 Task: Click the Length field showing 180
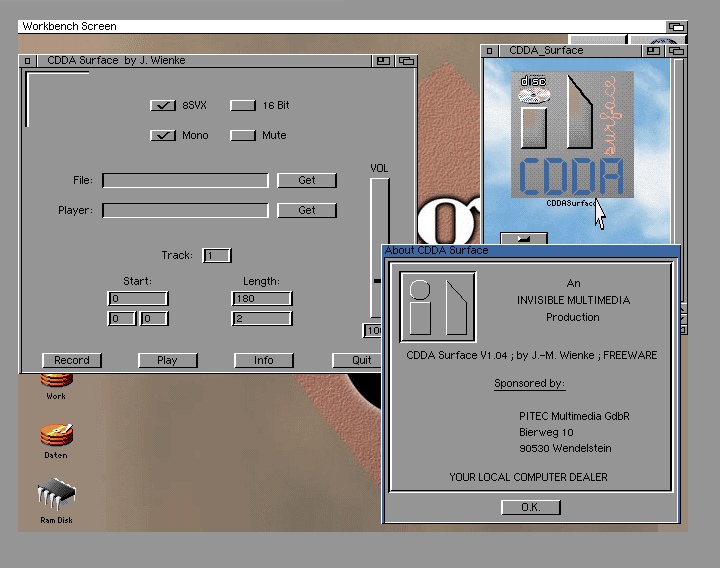coord(261,298)
